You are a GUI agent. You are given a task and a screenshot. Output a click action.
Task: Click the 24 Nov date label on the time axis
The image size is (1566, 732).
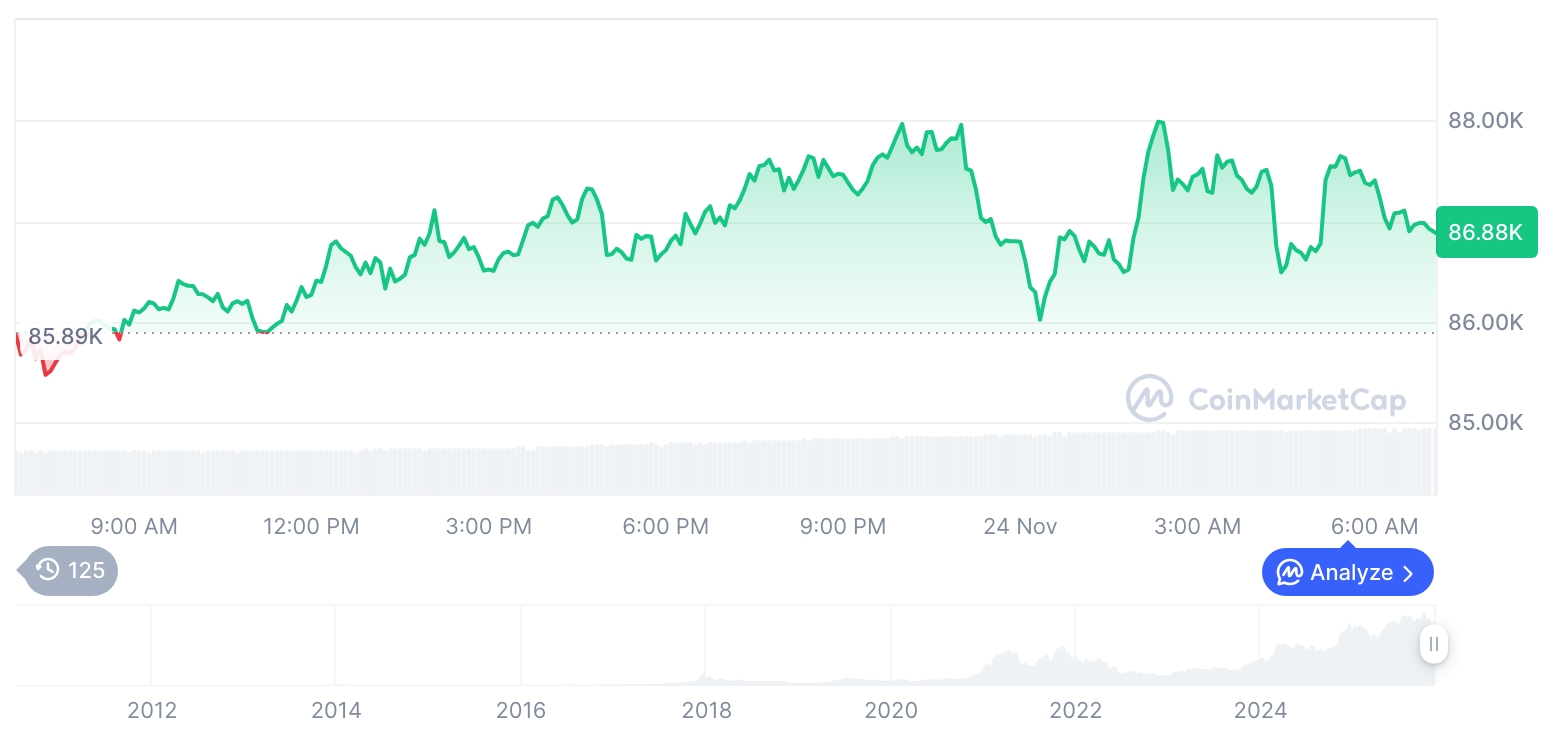coord(1020,526)
